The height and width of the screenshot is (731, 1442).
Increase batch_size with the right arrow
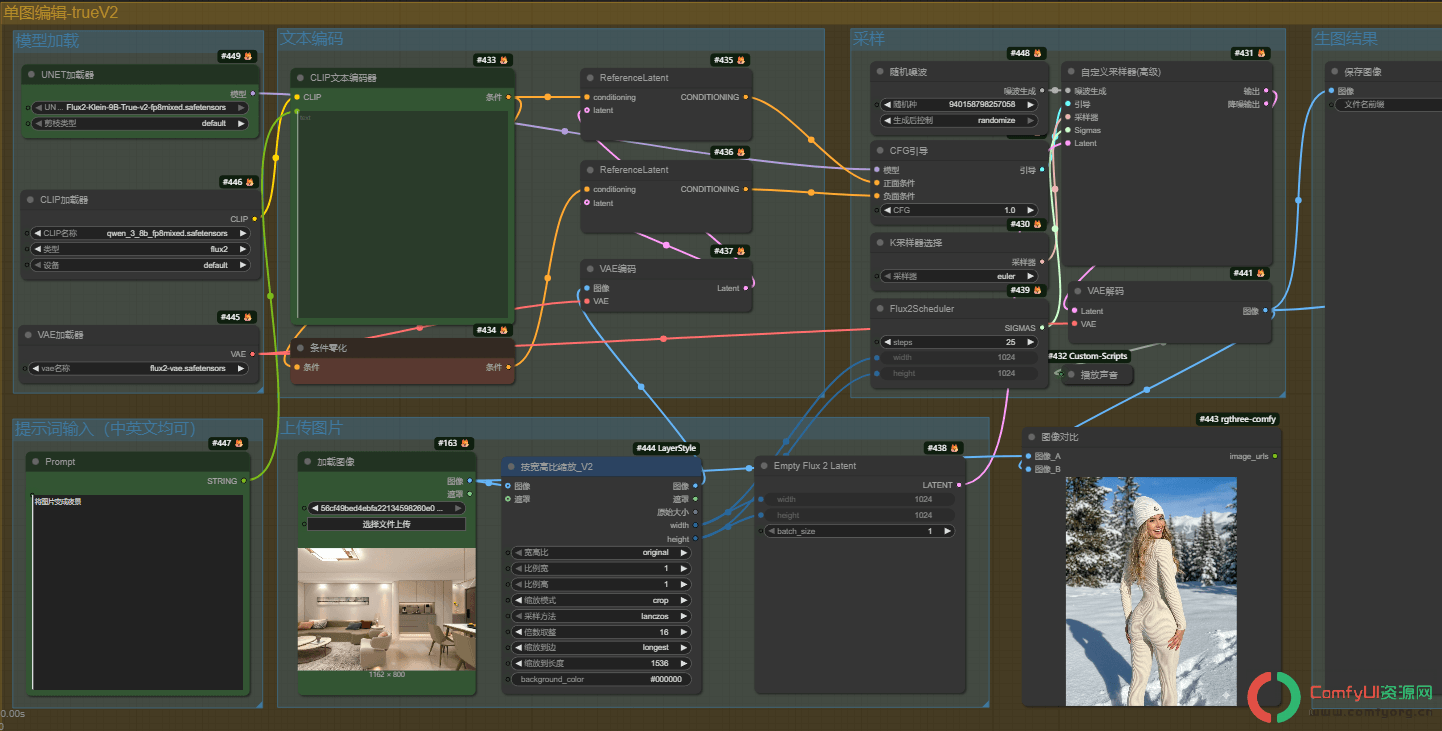pyautogui.click(x=946, y=531)
